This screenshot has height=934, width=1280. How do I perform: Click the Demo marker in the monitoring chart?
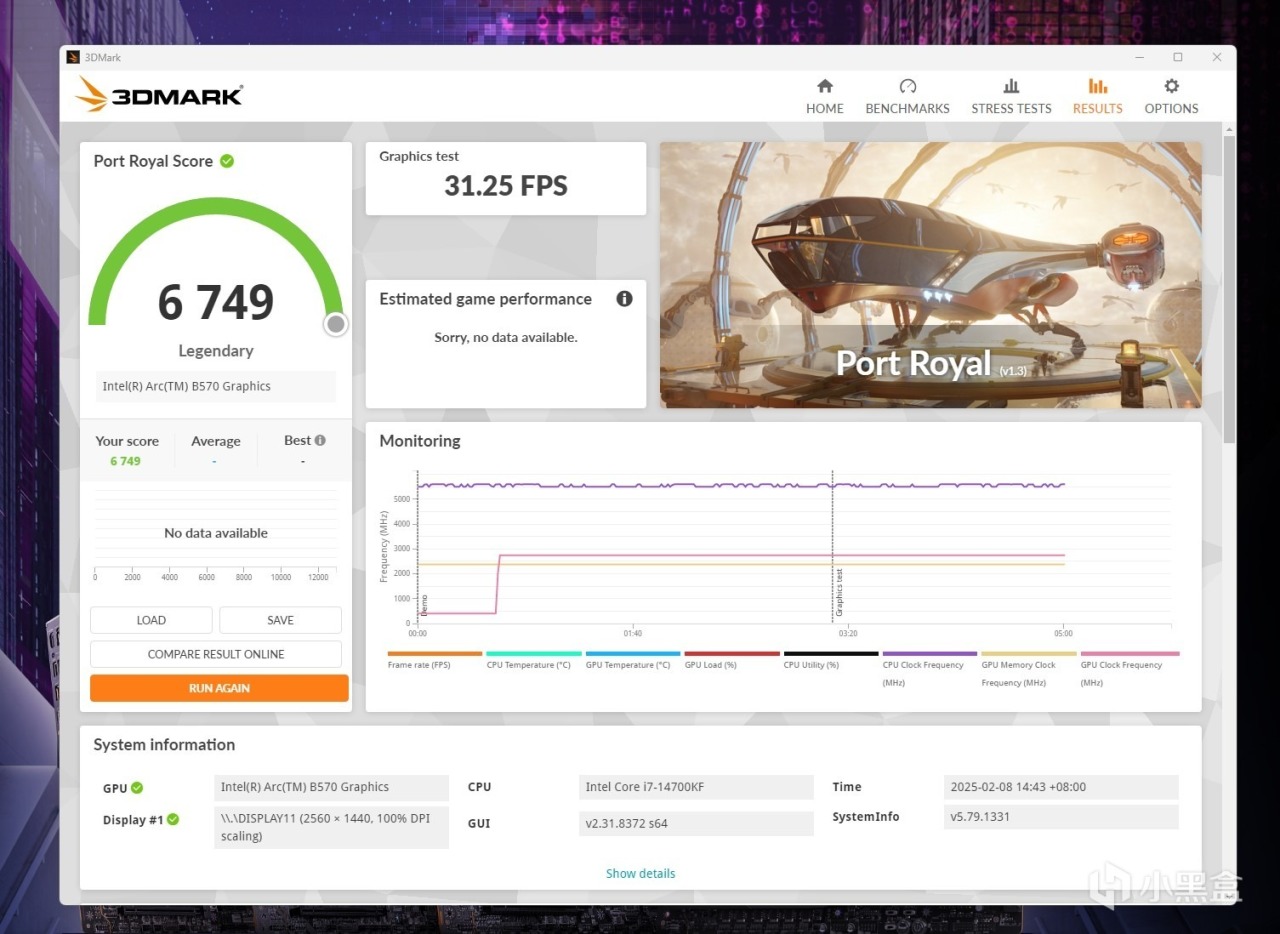(424, 604)
